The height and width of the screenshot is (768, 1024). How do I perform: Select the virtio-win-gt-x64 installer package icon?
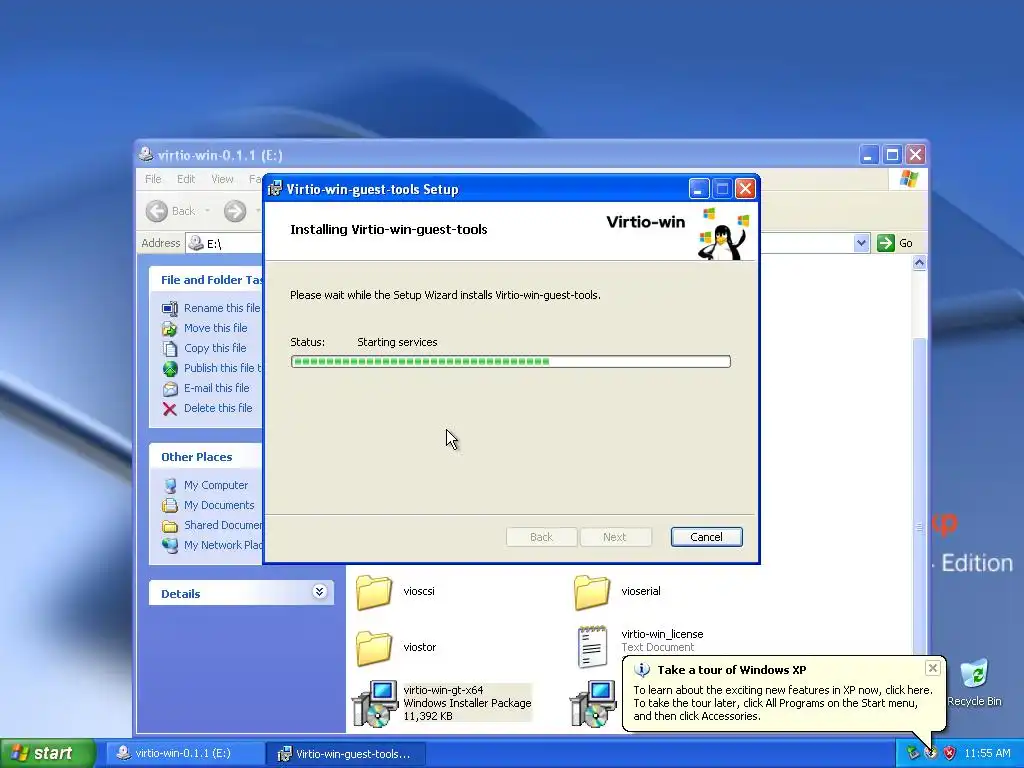375,703
